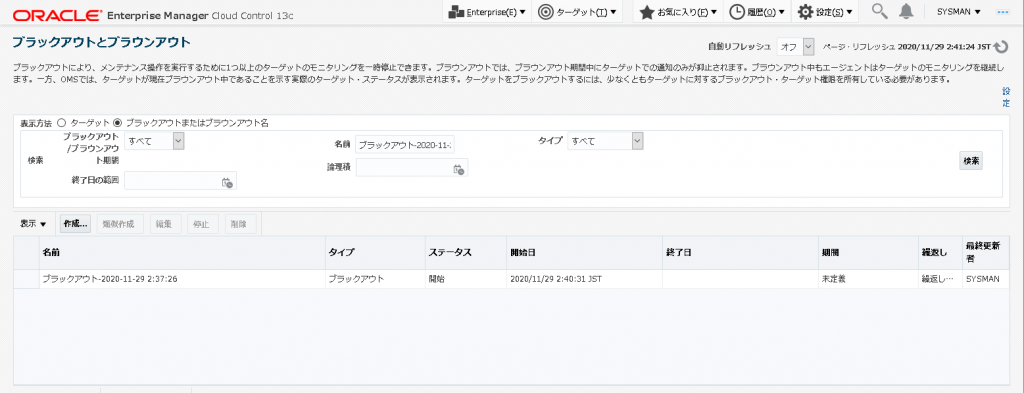The image size is (1024, 393).
Task: Open the notifications bell icon
Action: pos(906,12)
